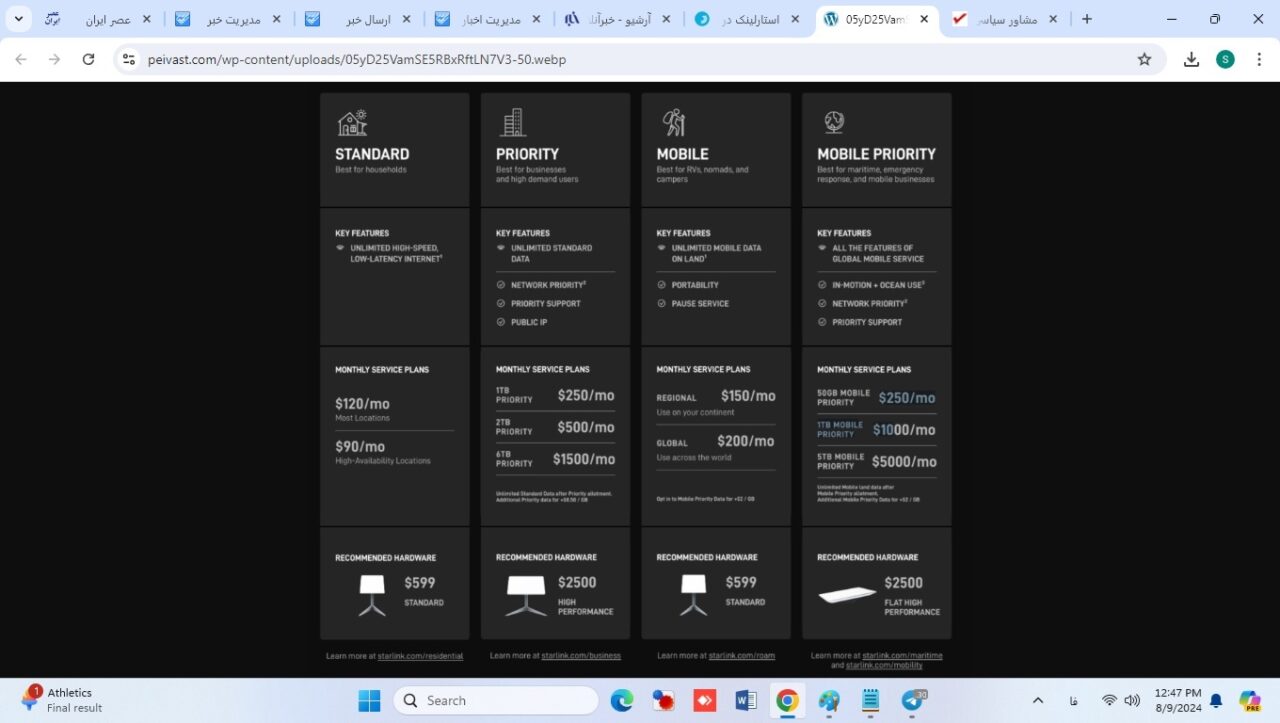Click the starlink.com/business link text

click(x=581, y=656)
